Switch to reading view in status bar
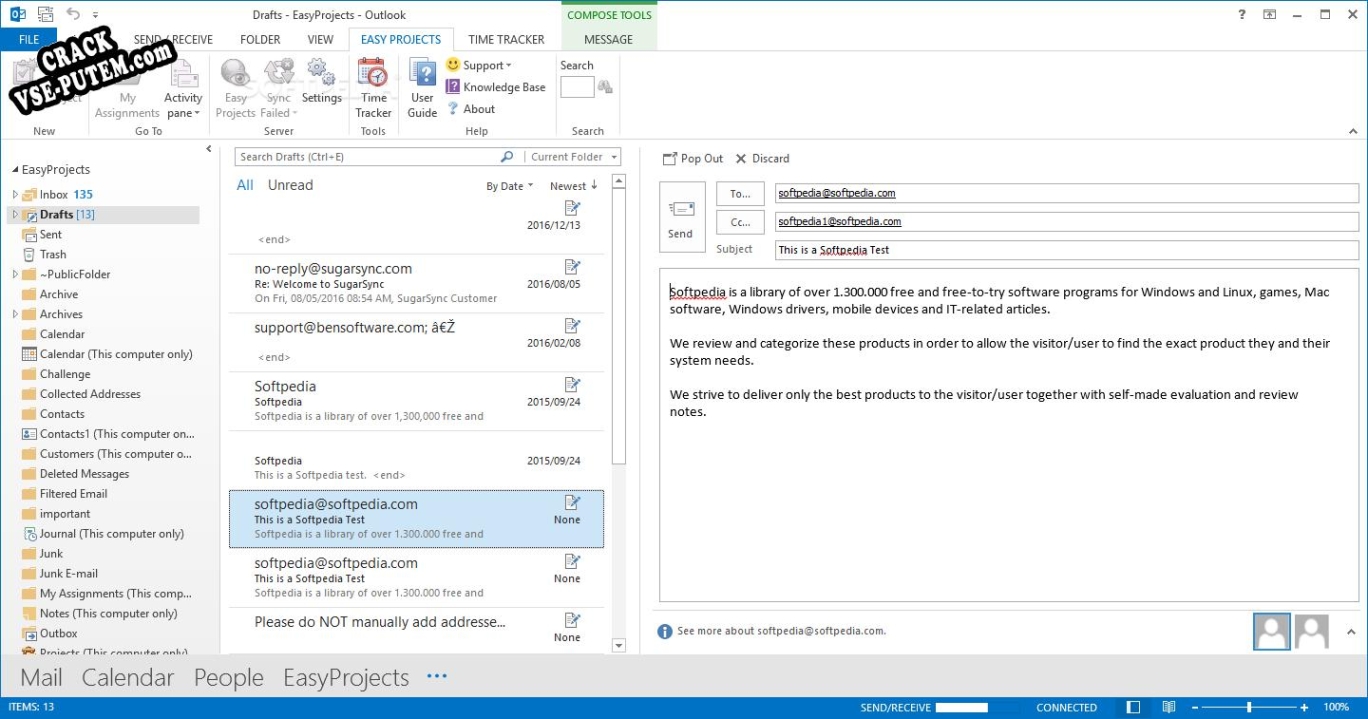 (1168, 707)
